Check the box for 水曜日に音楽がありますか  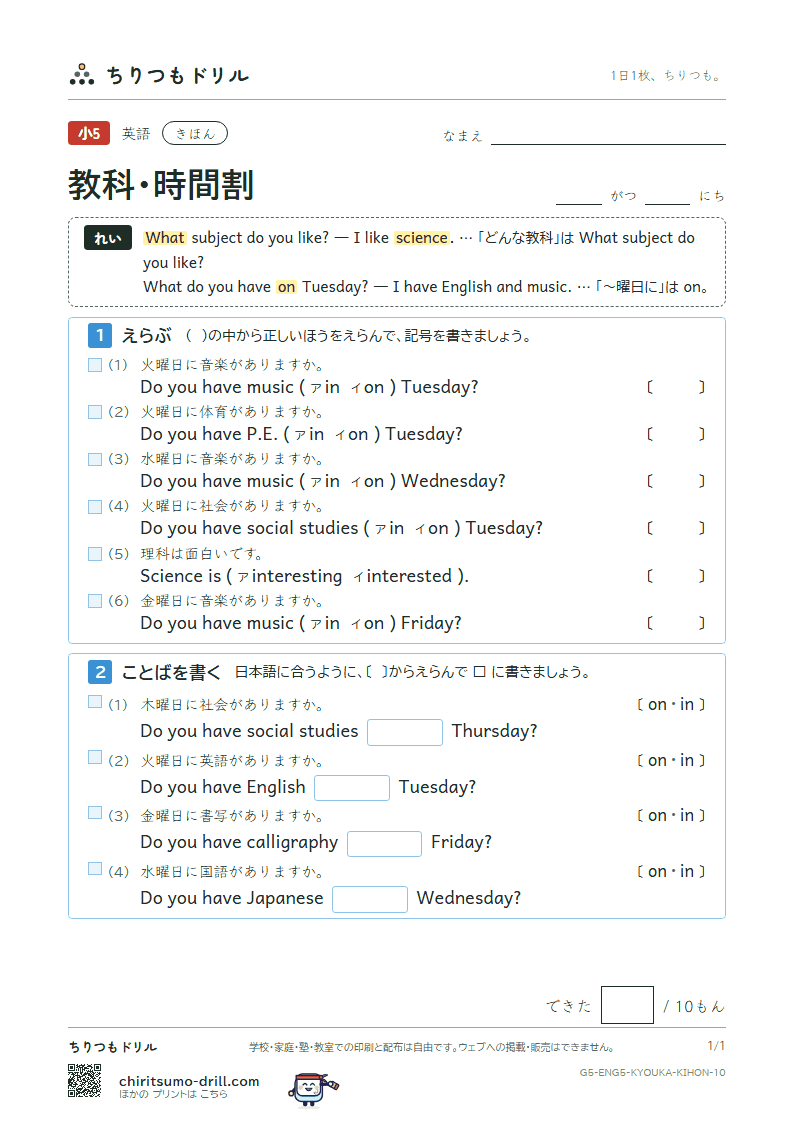(x=95, y=459)
